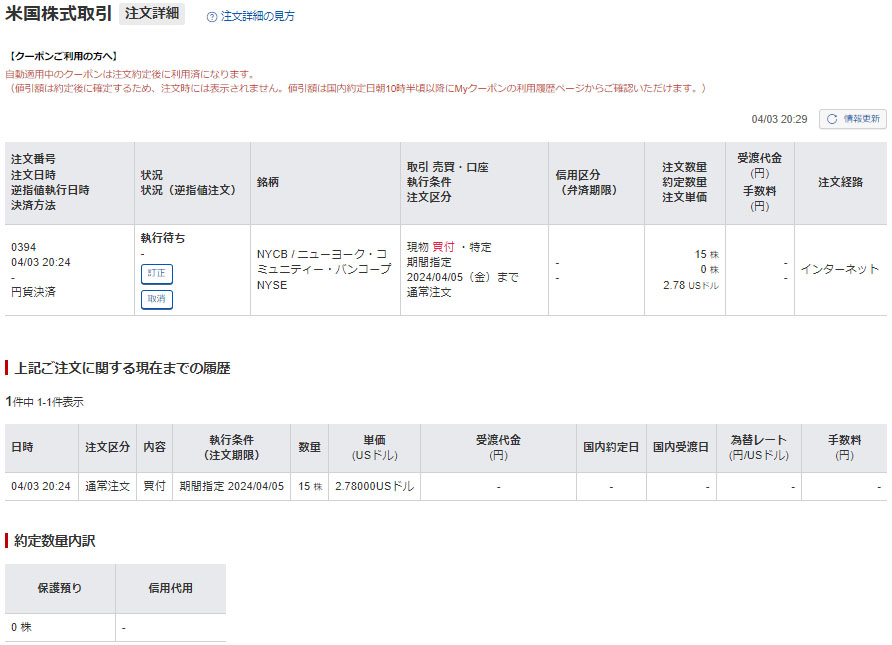This screenshot has height=645, width=892.
Task: Click the インターネット order route cell
Action: pyautogui.click(x=840, y=269)
